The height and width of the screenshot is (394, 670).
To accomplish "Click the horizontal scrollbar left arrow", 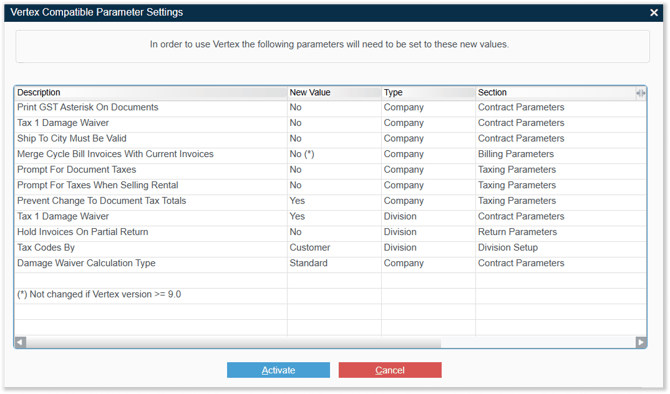I will [x=21, y=342].
